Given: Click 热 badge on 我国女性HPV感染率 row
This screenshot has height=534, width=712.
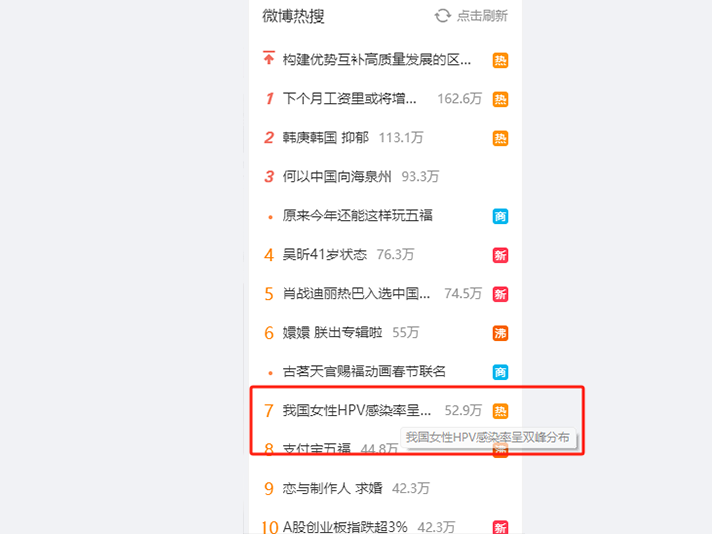Looking at the screenshot, I should 500,411.
